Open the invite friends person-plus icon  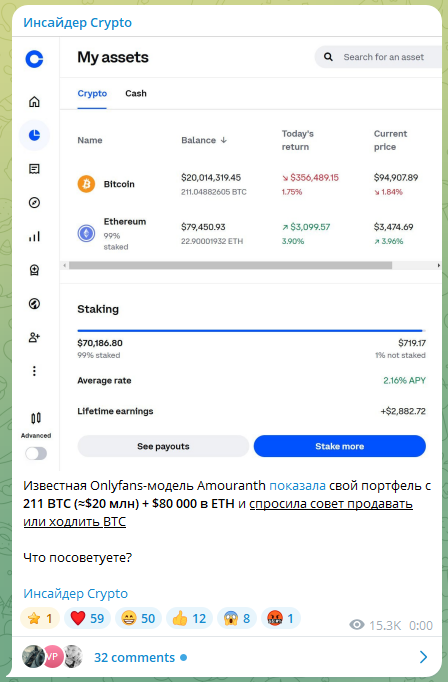(x=34, y=337)
